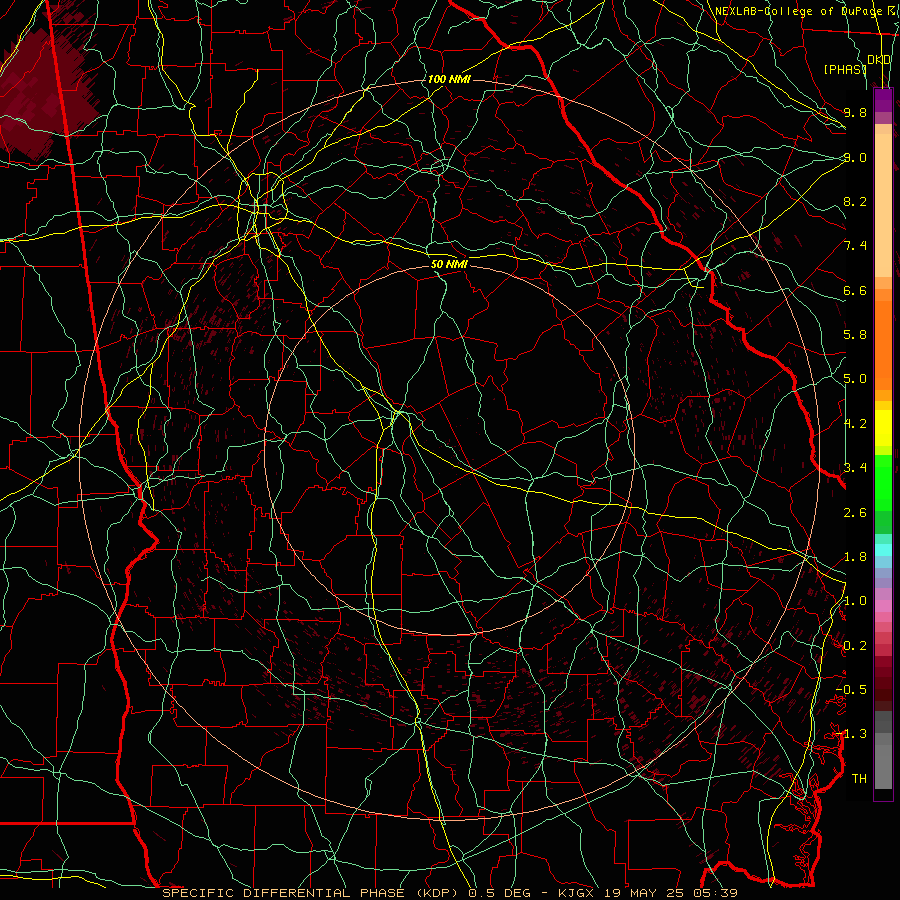Click the [PHAS] label above the color bar

(845, 69)
